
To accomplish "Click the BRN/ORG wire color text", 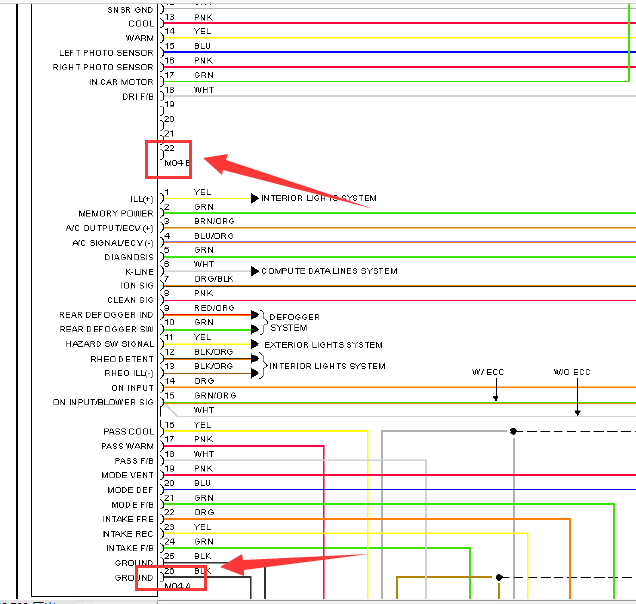I will [214, 221].
